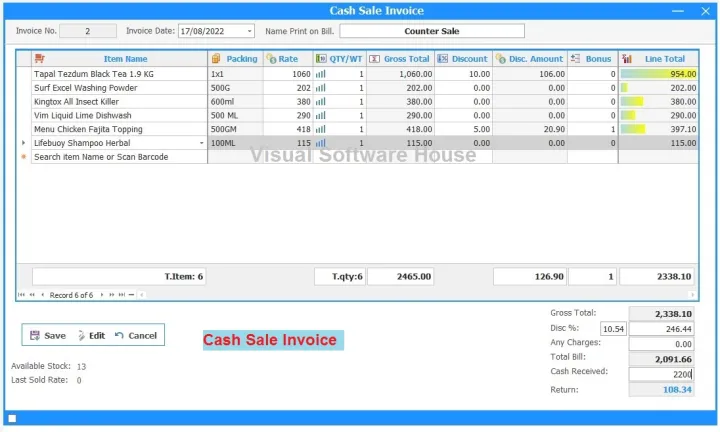The height and width of the screenshot is (432, 720).
Task: Click quantity bars icon in Surf Excel row
Action: pos(321,88)
